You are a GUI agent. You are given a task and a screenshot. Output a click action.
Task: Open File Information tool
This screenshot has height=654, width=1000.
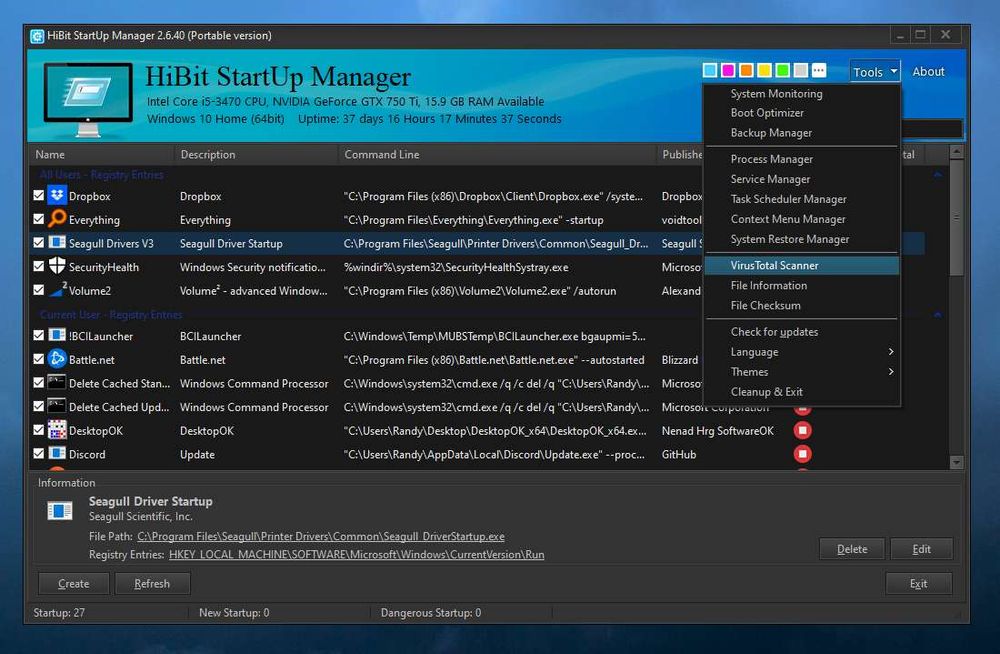click(802, 285)
